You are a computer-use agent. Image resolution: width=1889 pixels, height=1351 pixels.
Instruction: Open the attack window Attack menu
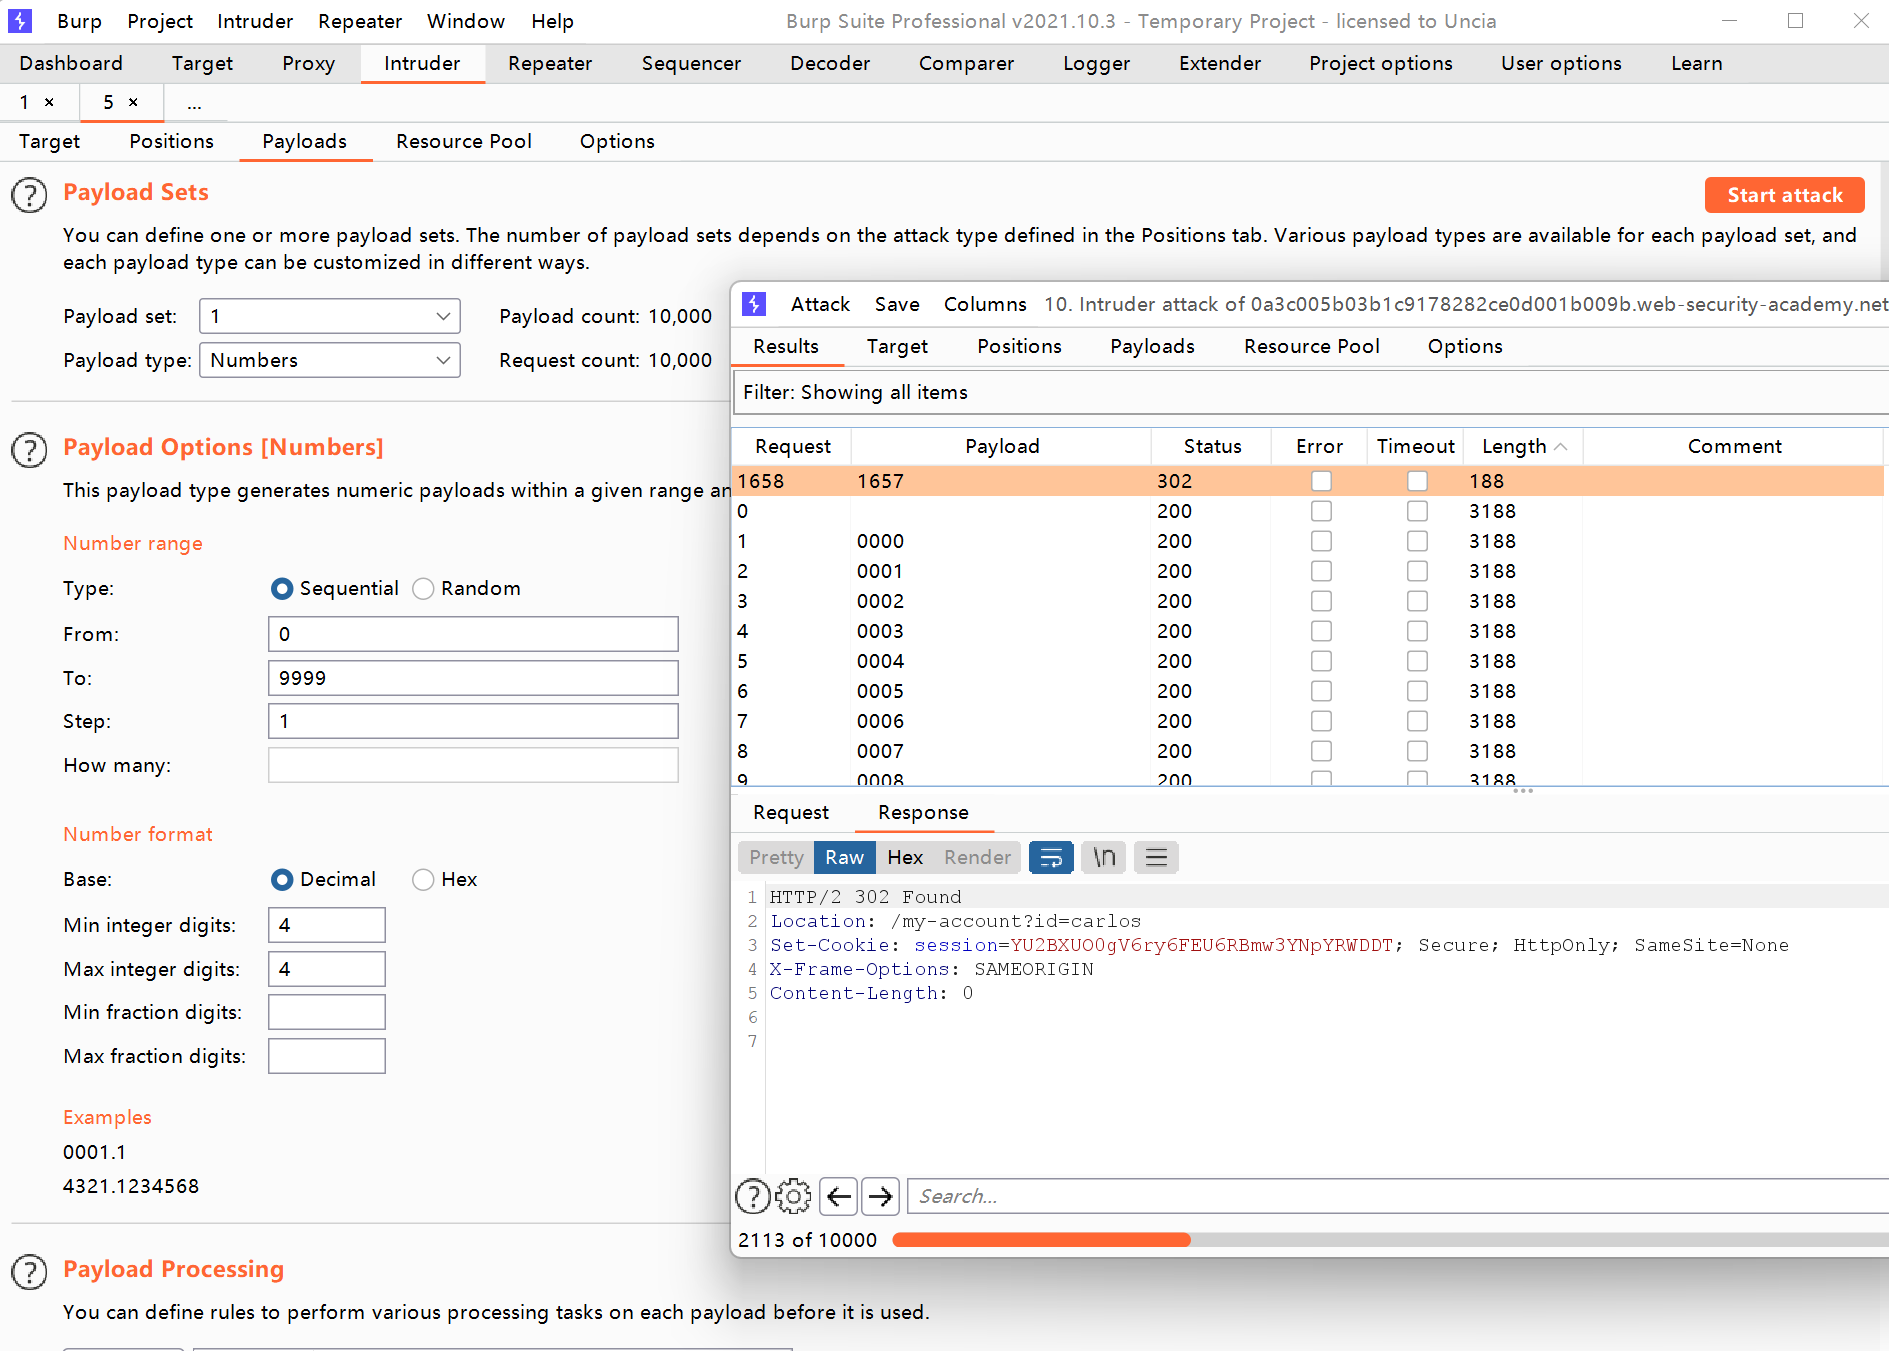tap(820, 304)
